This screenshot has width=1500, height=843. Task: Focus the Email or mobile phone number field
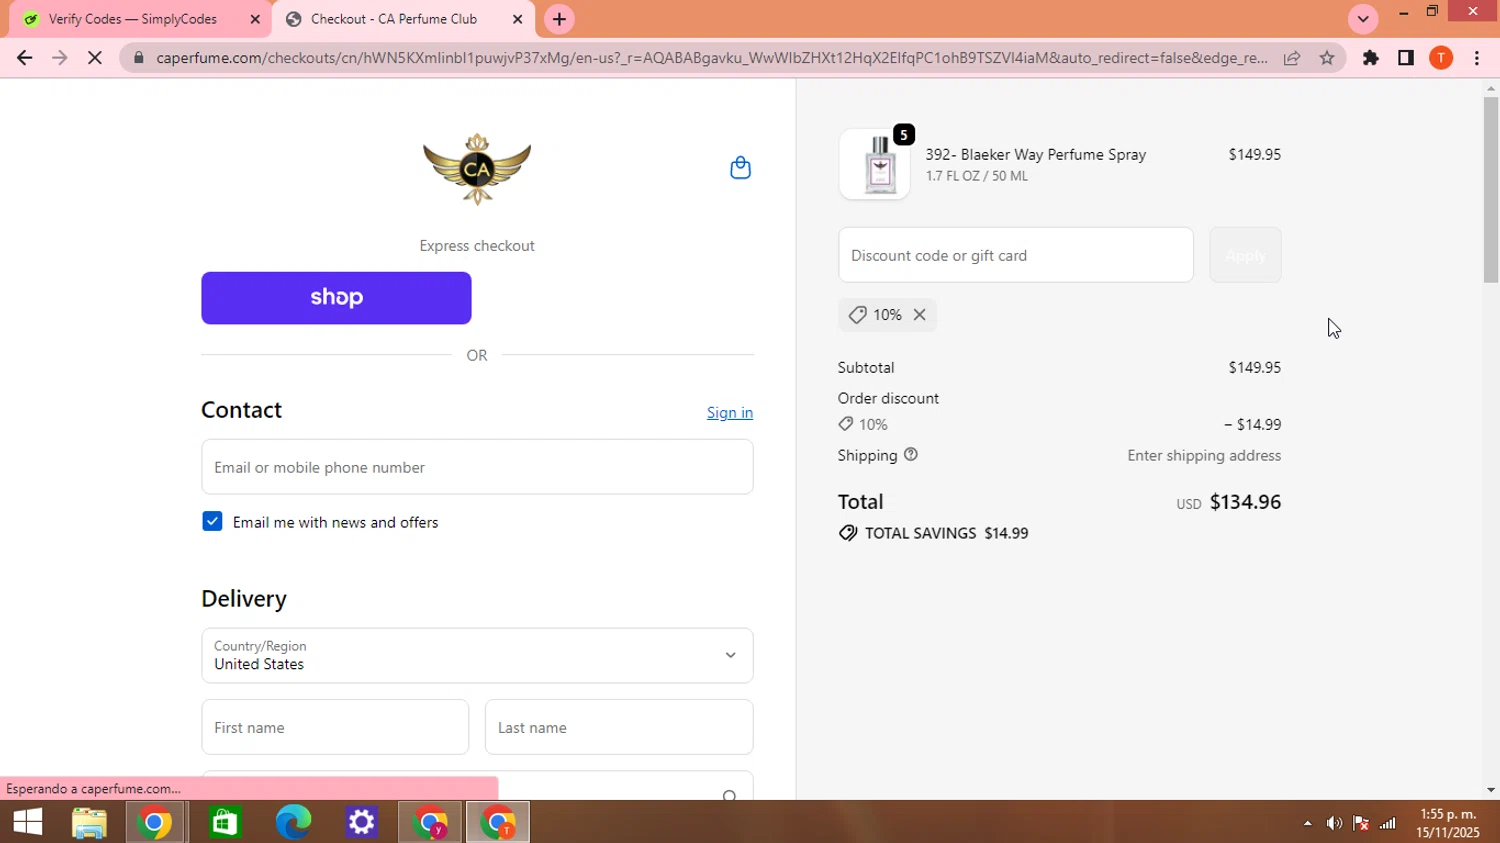click(477, 467)
